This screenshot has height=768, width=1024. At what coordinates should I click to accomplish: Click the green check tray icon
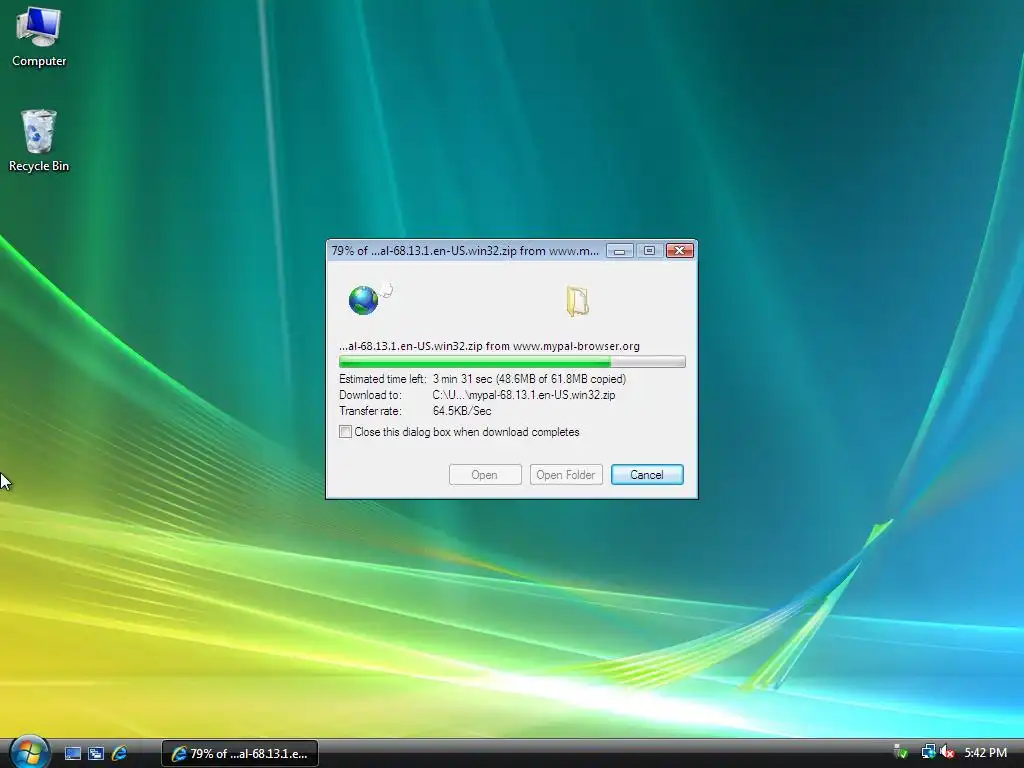click(x=901, y=752)
